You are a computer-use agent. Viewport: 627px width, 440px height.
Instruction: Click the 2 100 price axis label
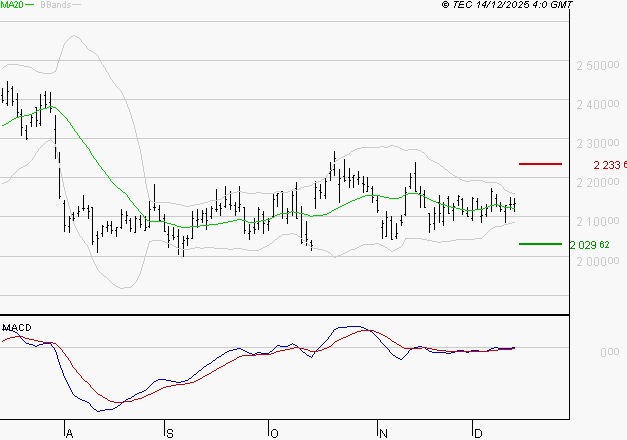pyautogui.click(x=598, y=221)
